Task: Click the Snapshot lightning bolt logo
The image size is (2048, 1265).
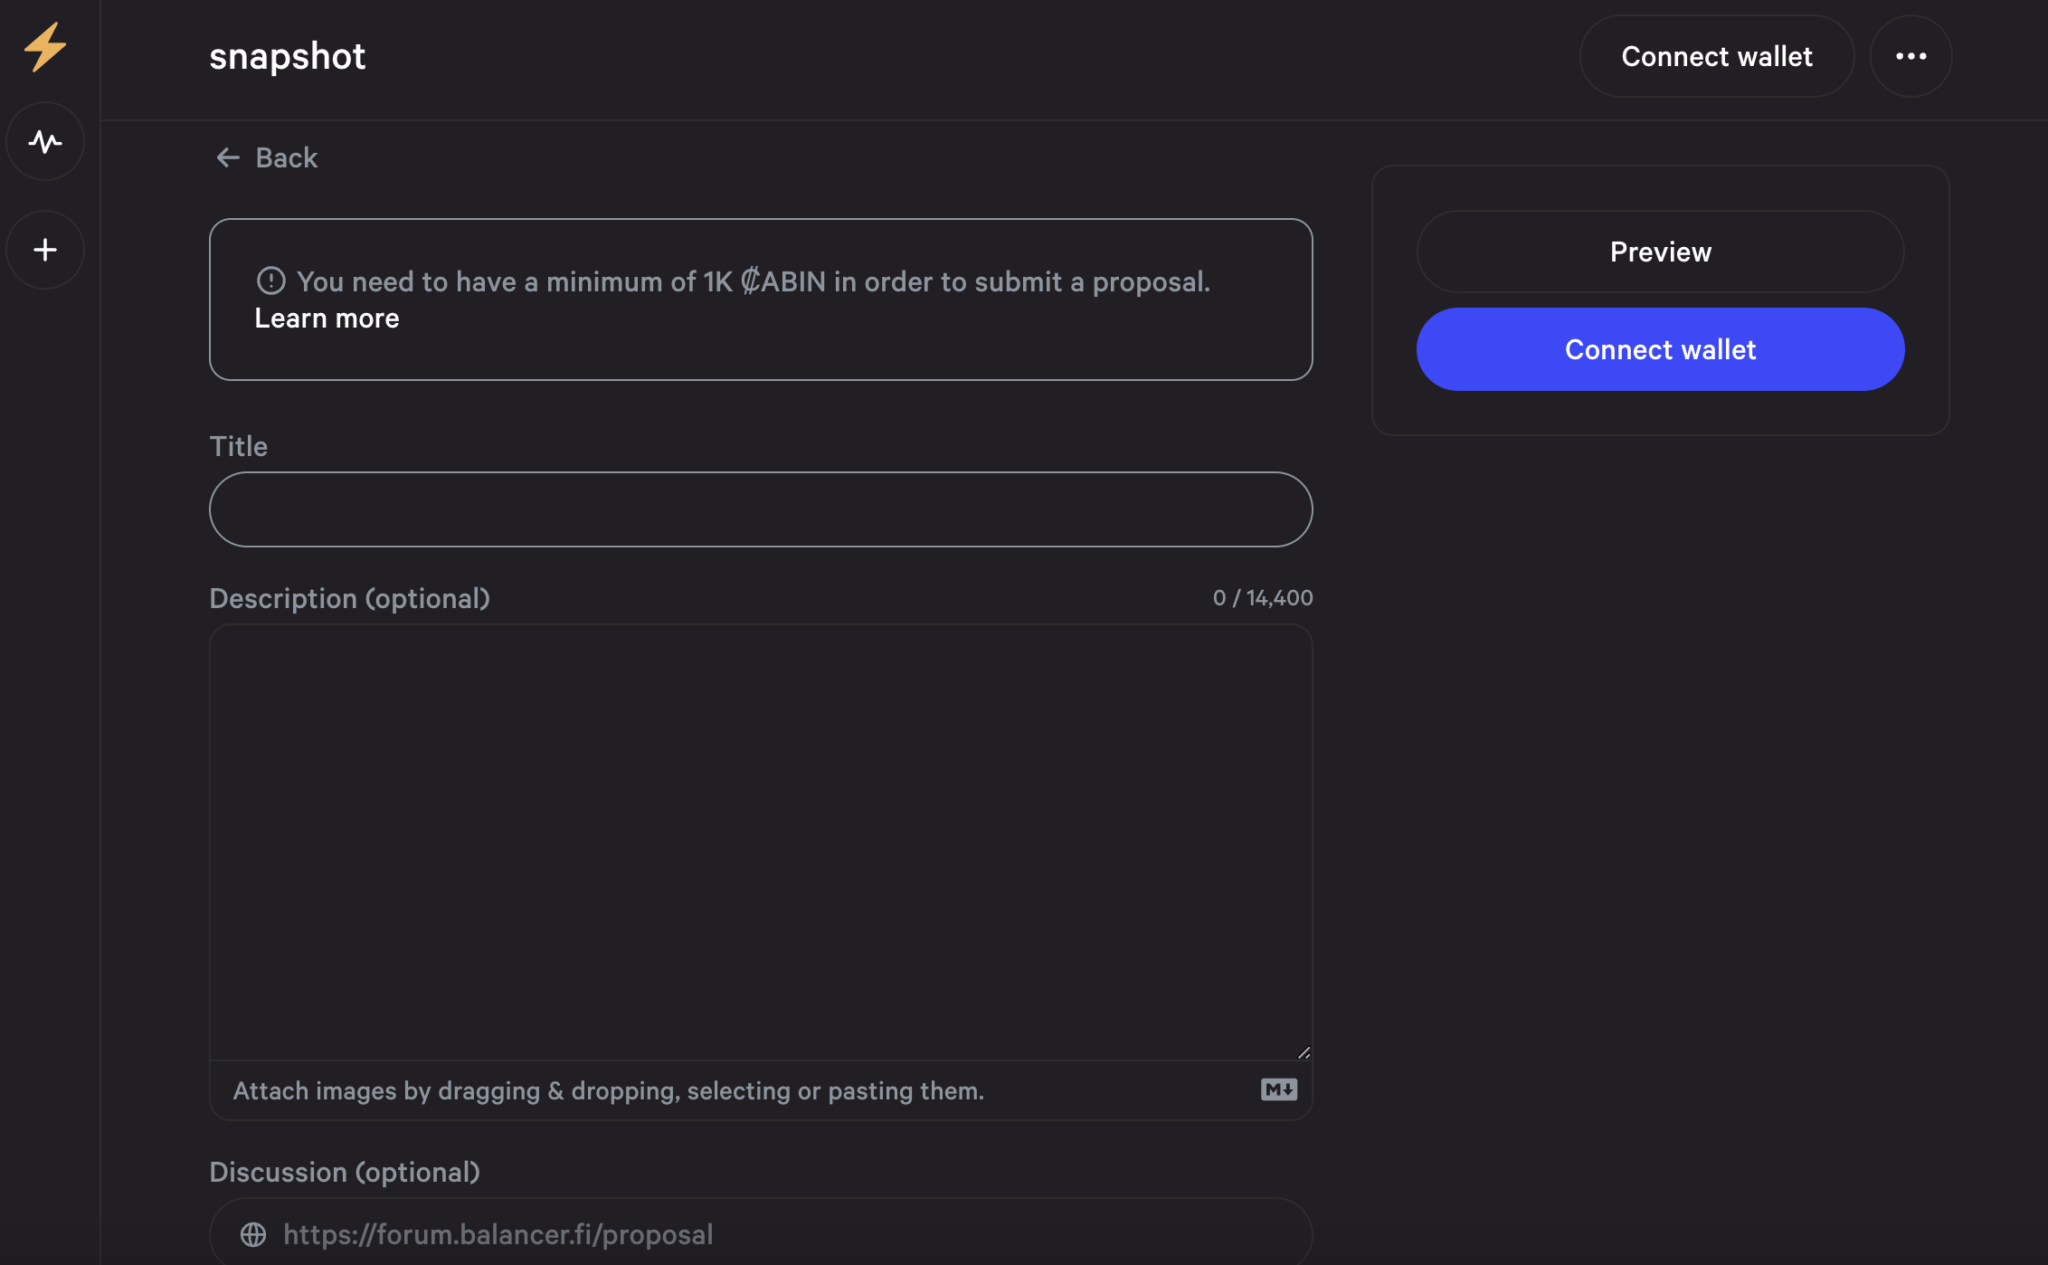Action: (45, 47)
